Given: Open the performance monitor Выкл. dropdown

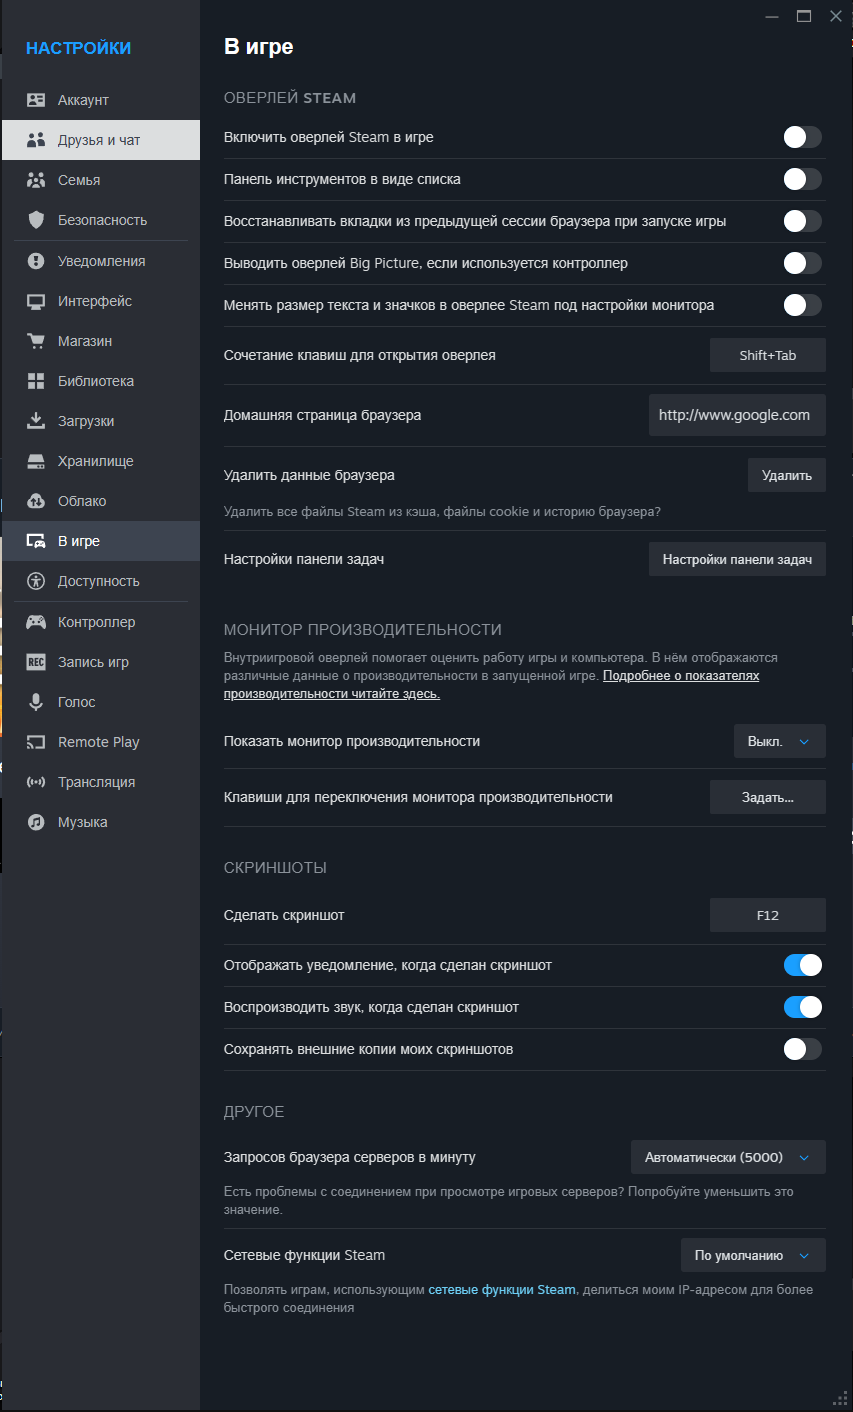Looking at the screenshot, I should [x=779, y=741].
